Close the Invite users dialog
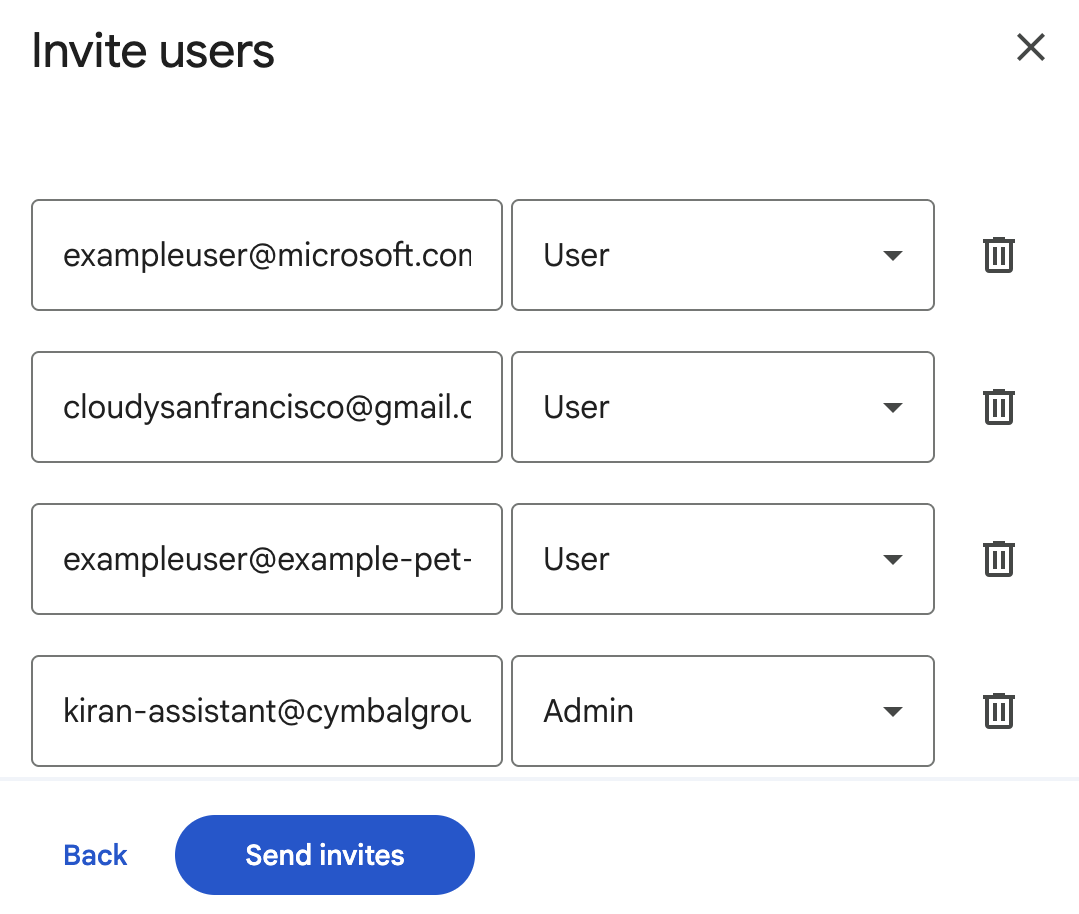This screenshot has height=914, width=1079. click(x=1030, y=47)
